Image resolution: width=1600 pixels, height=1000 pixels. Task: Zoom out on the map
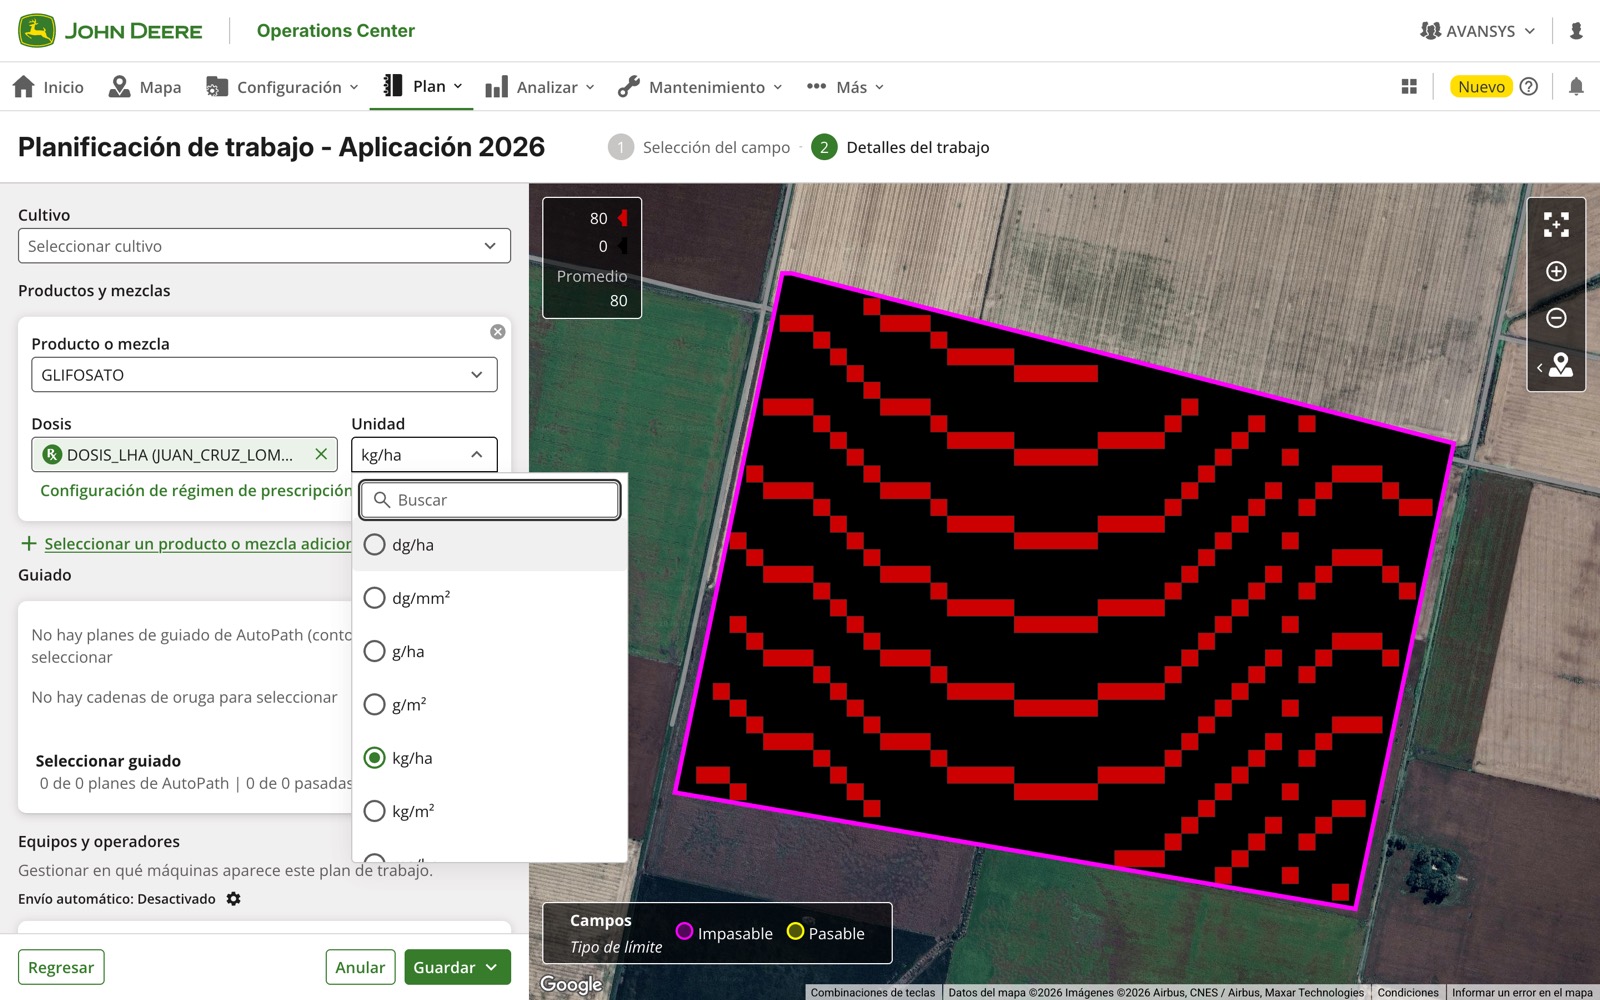tap(1556, 318)
